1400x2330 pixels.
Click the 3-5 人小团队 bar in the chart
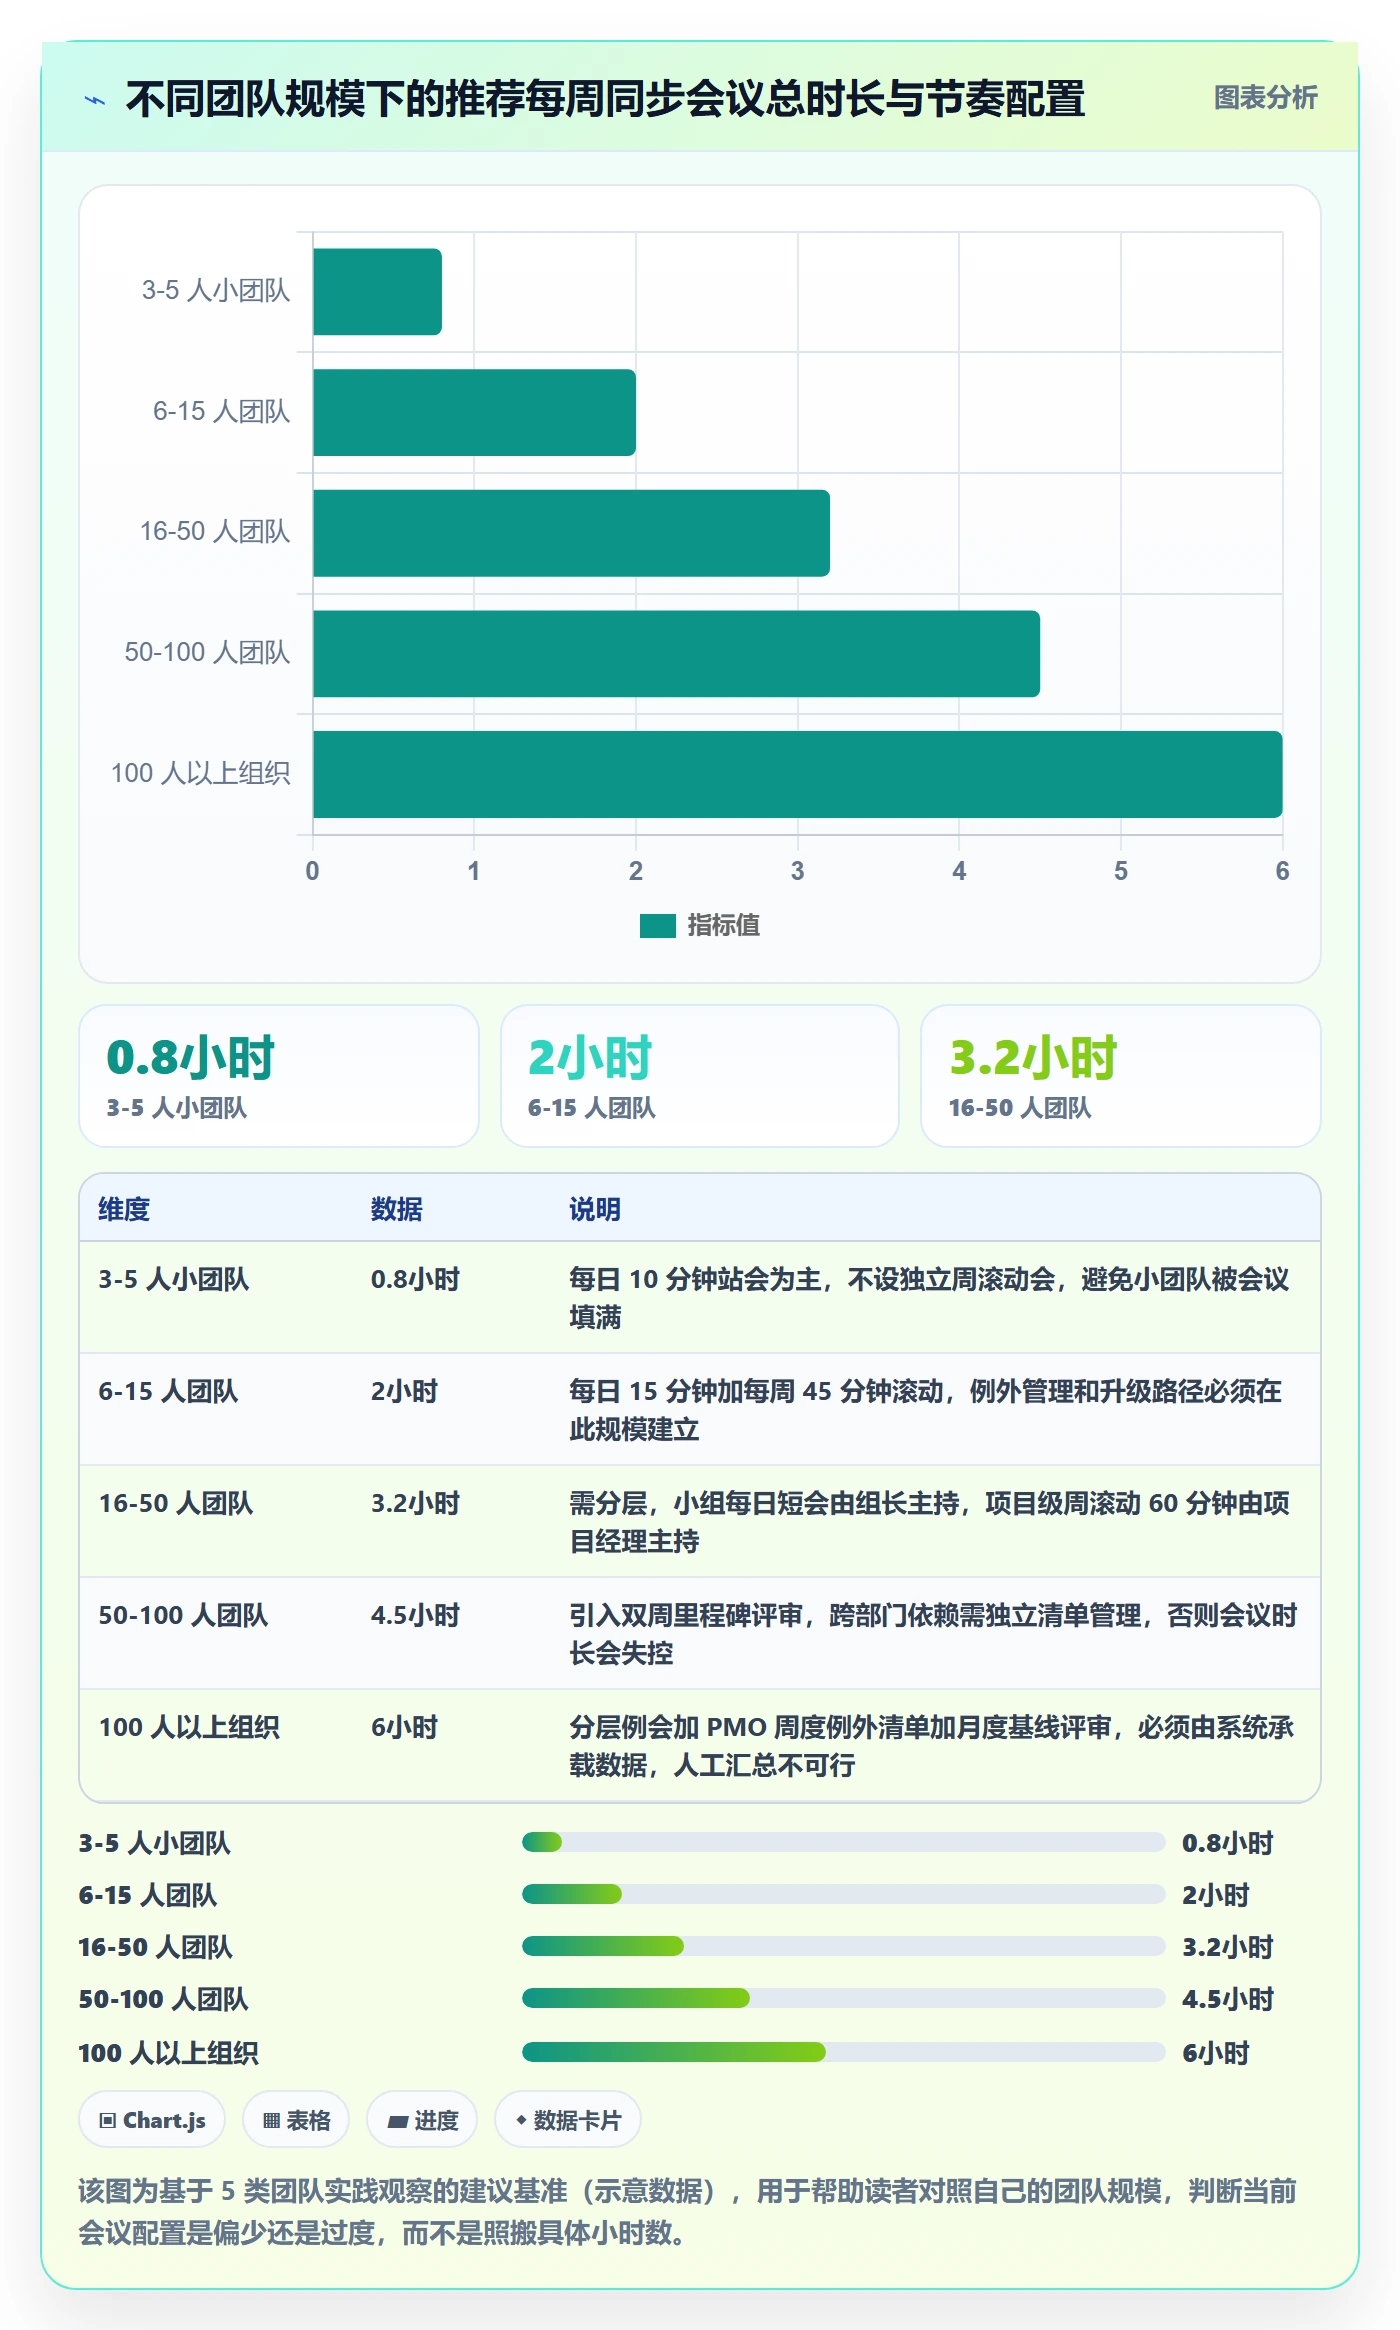coord(377,292)
